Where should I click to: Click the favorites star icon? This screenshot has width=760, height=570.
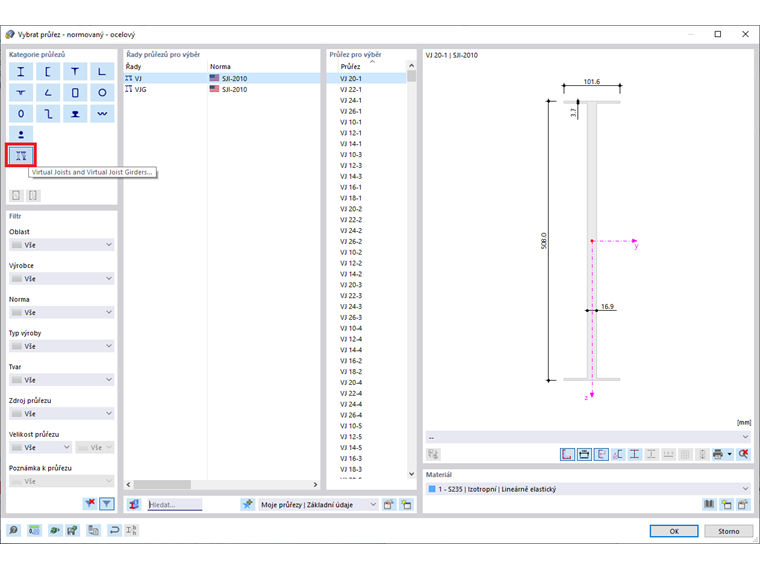tap(248, 505)
